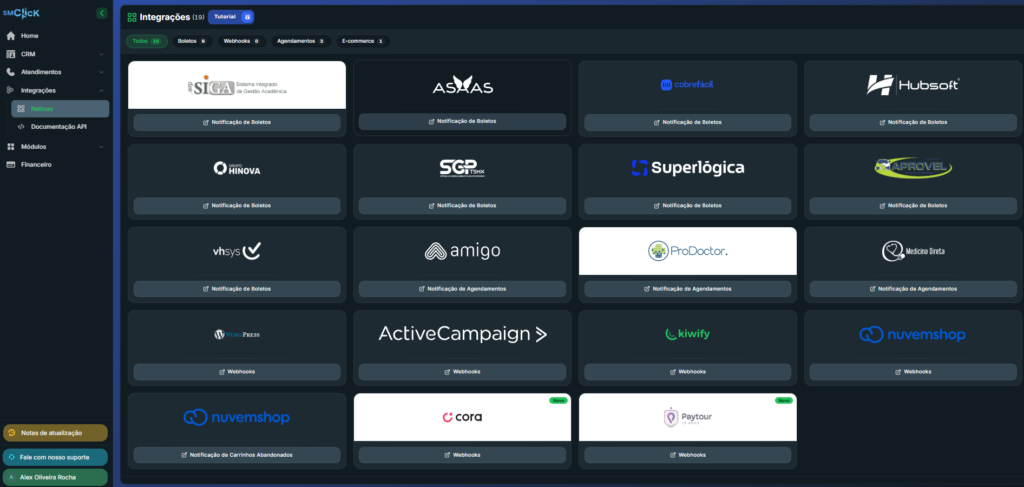Image resolution: width=1024 pixels, height=487 pixels.
Task: Click Webhooks button under kiwify
Action: [x=688, y=371]
